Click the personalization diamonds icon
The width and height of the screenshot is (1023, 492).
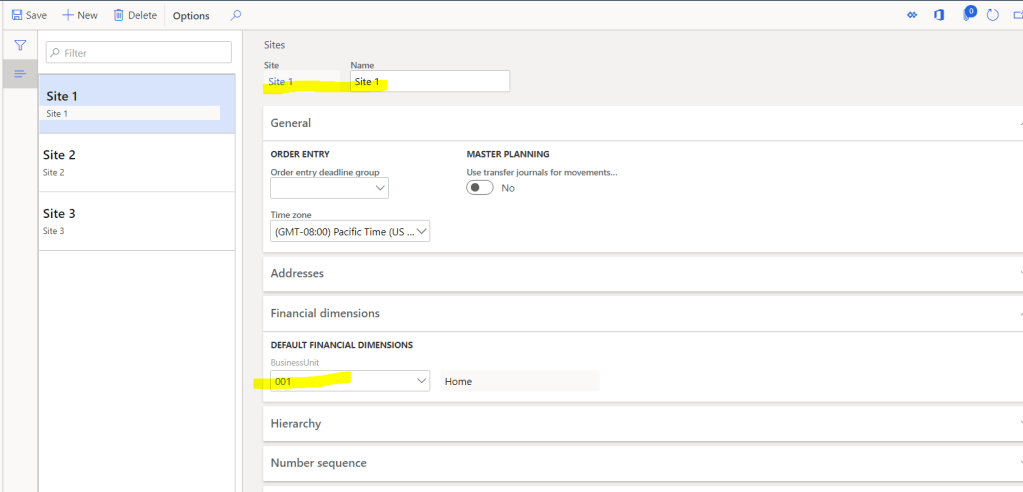click(x=912, y=15)
